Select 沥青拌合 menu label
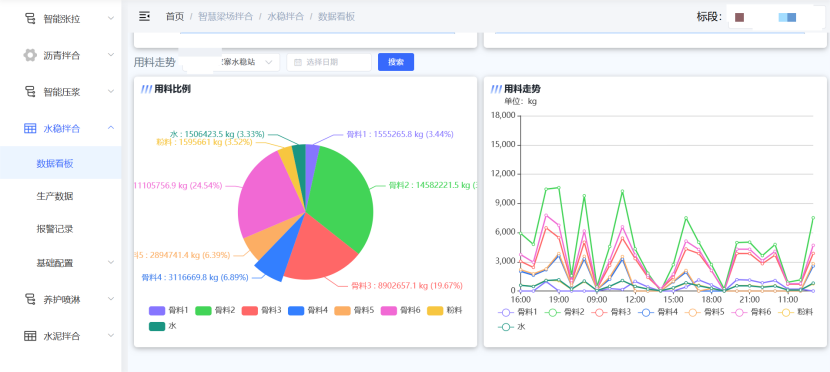 coord(62,56)
